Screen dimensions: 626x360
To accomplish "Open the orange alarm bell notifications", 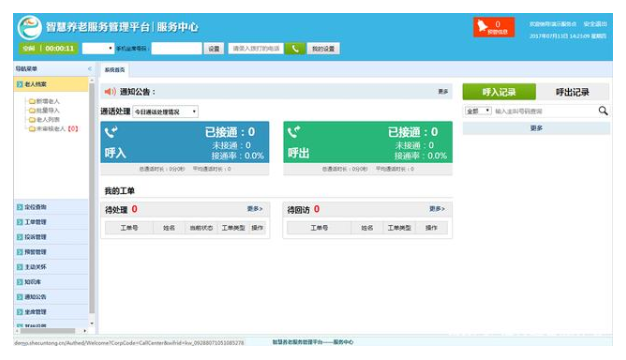I will [x=493, y=27].
